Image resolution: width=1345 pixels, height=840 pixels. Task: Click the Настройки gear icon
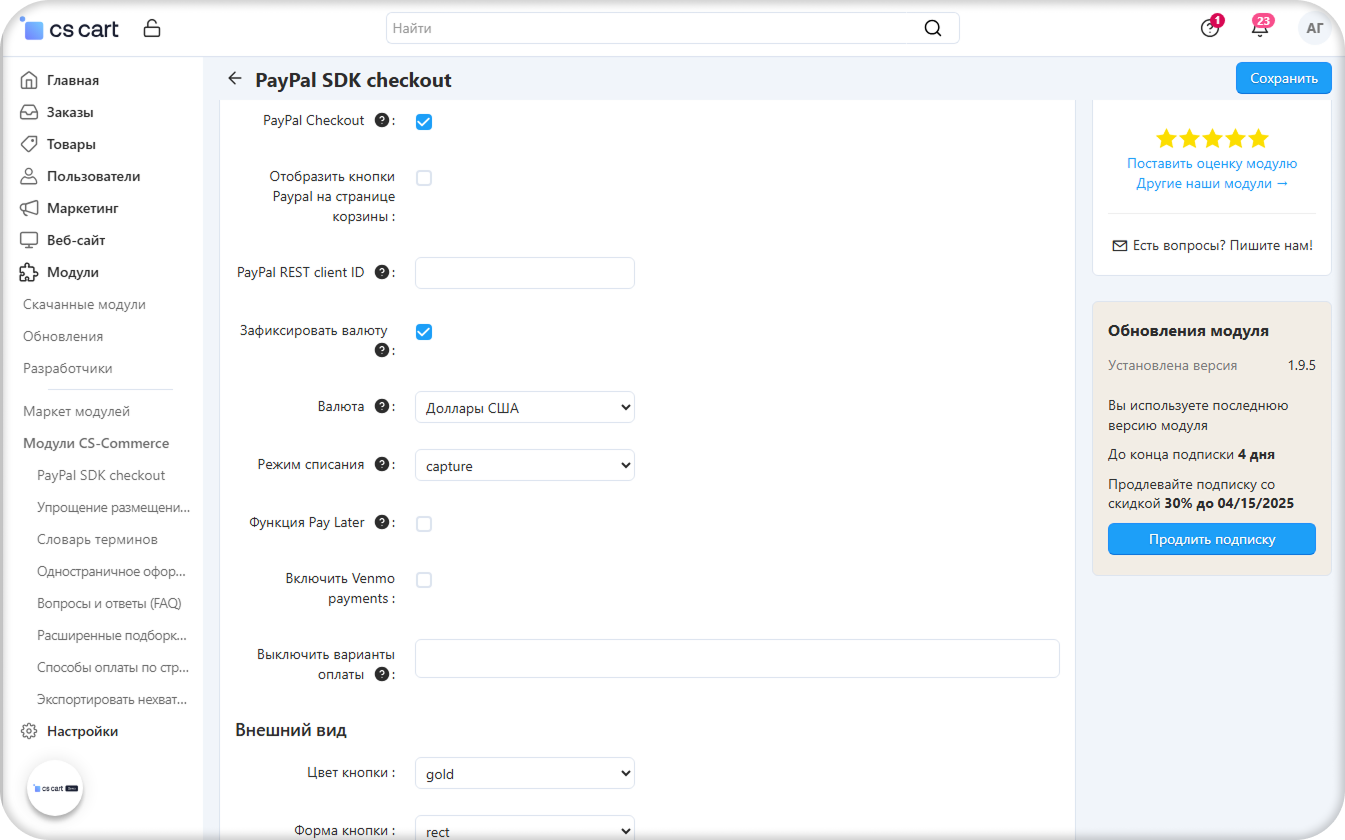(29, 731)
